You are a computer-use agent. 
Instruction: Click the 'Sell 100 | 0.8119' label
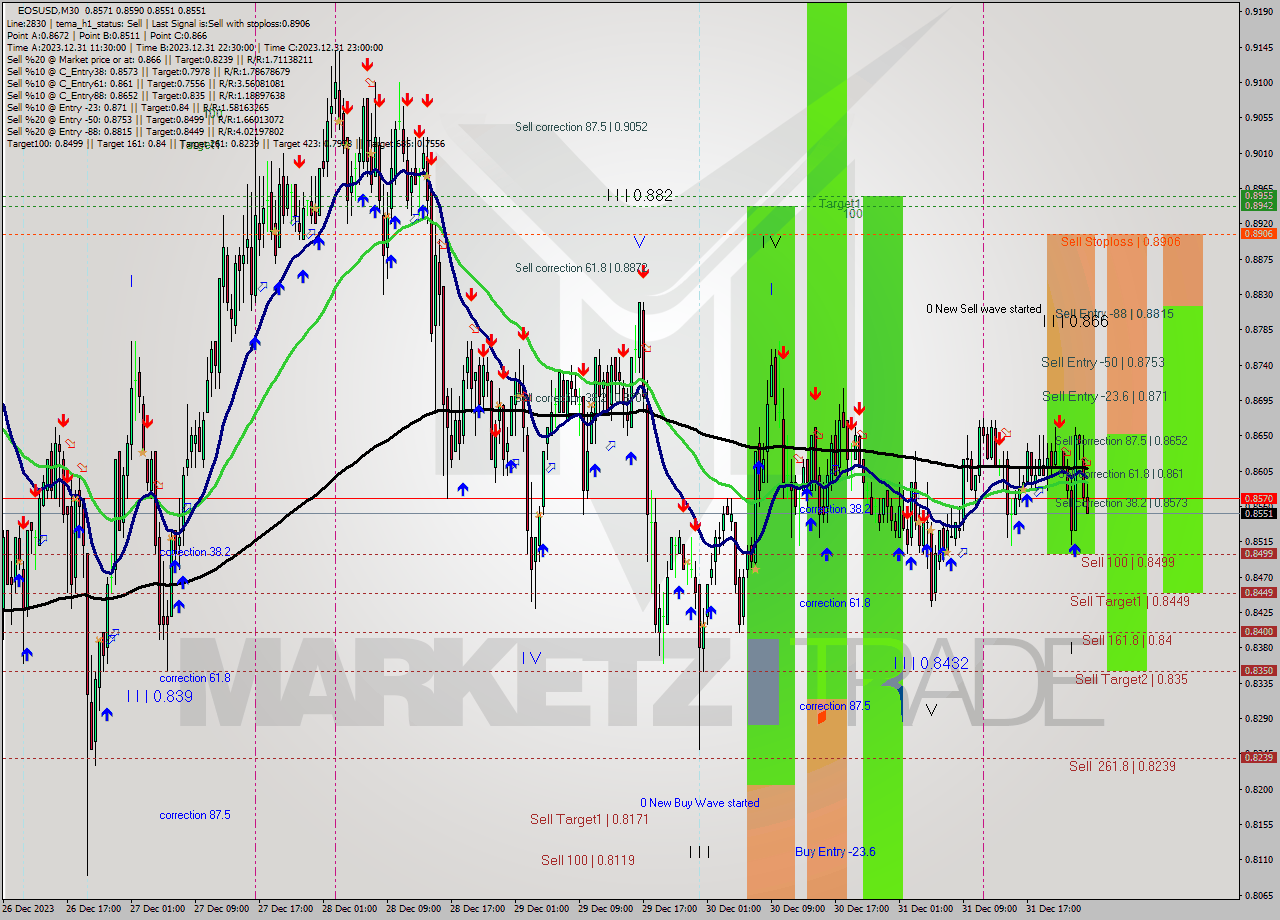coord(588,861)
